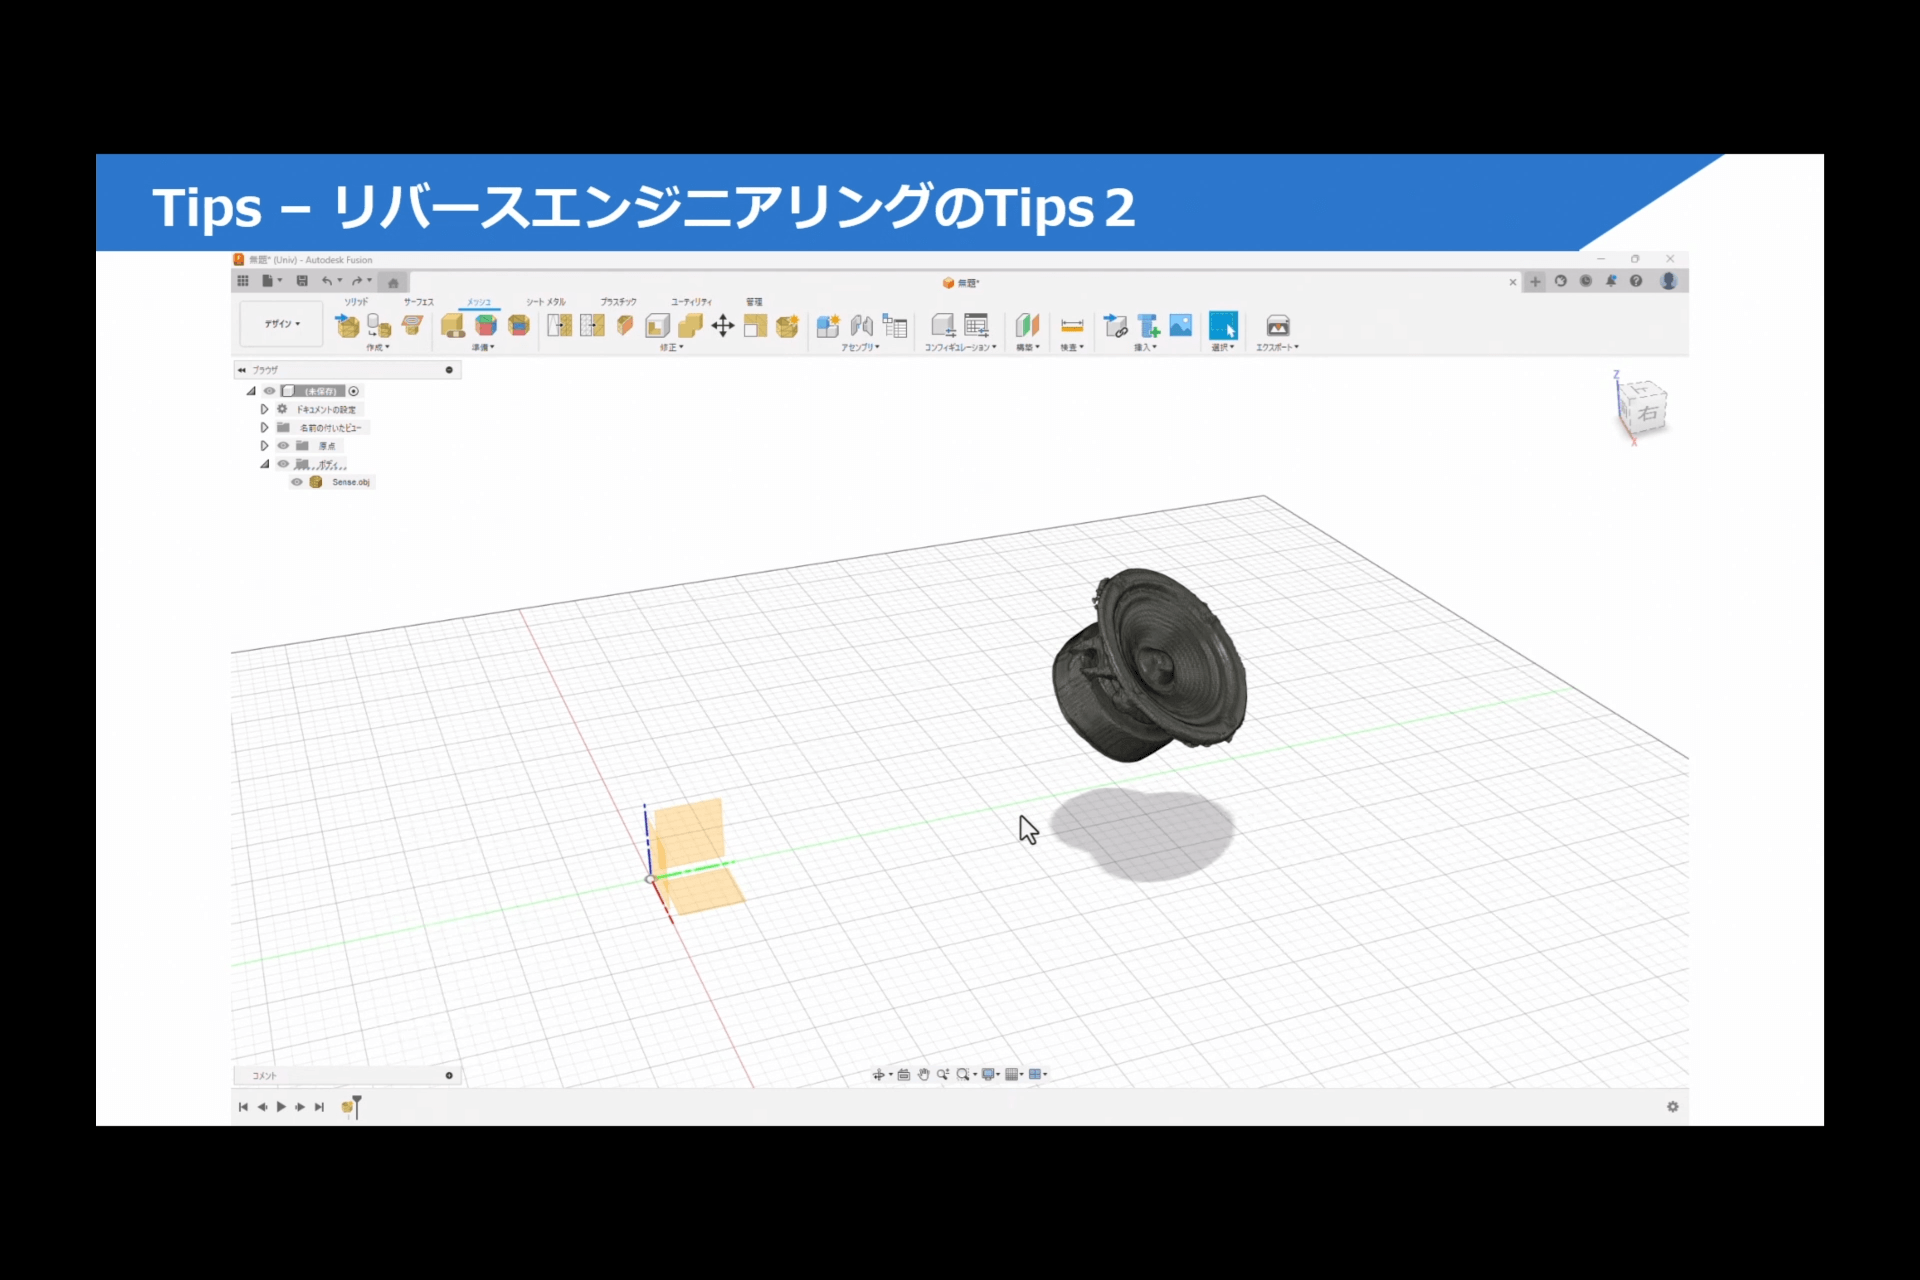The image size is (1920, 1280).
Task: Switch to the メッシュ tab
Action: tap(479, 301)
